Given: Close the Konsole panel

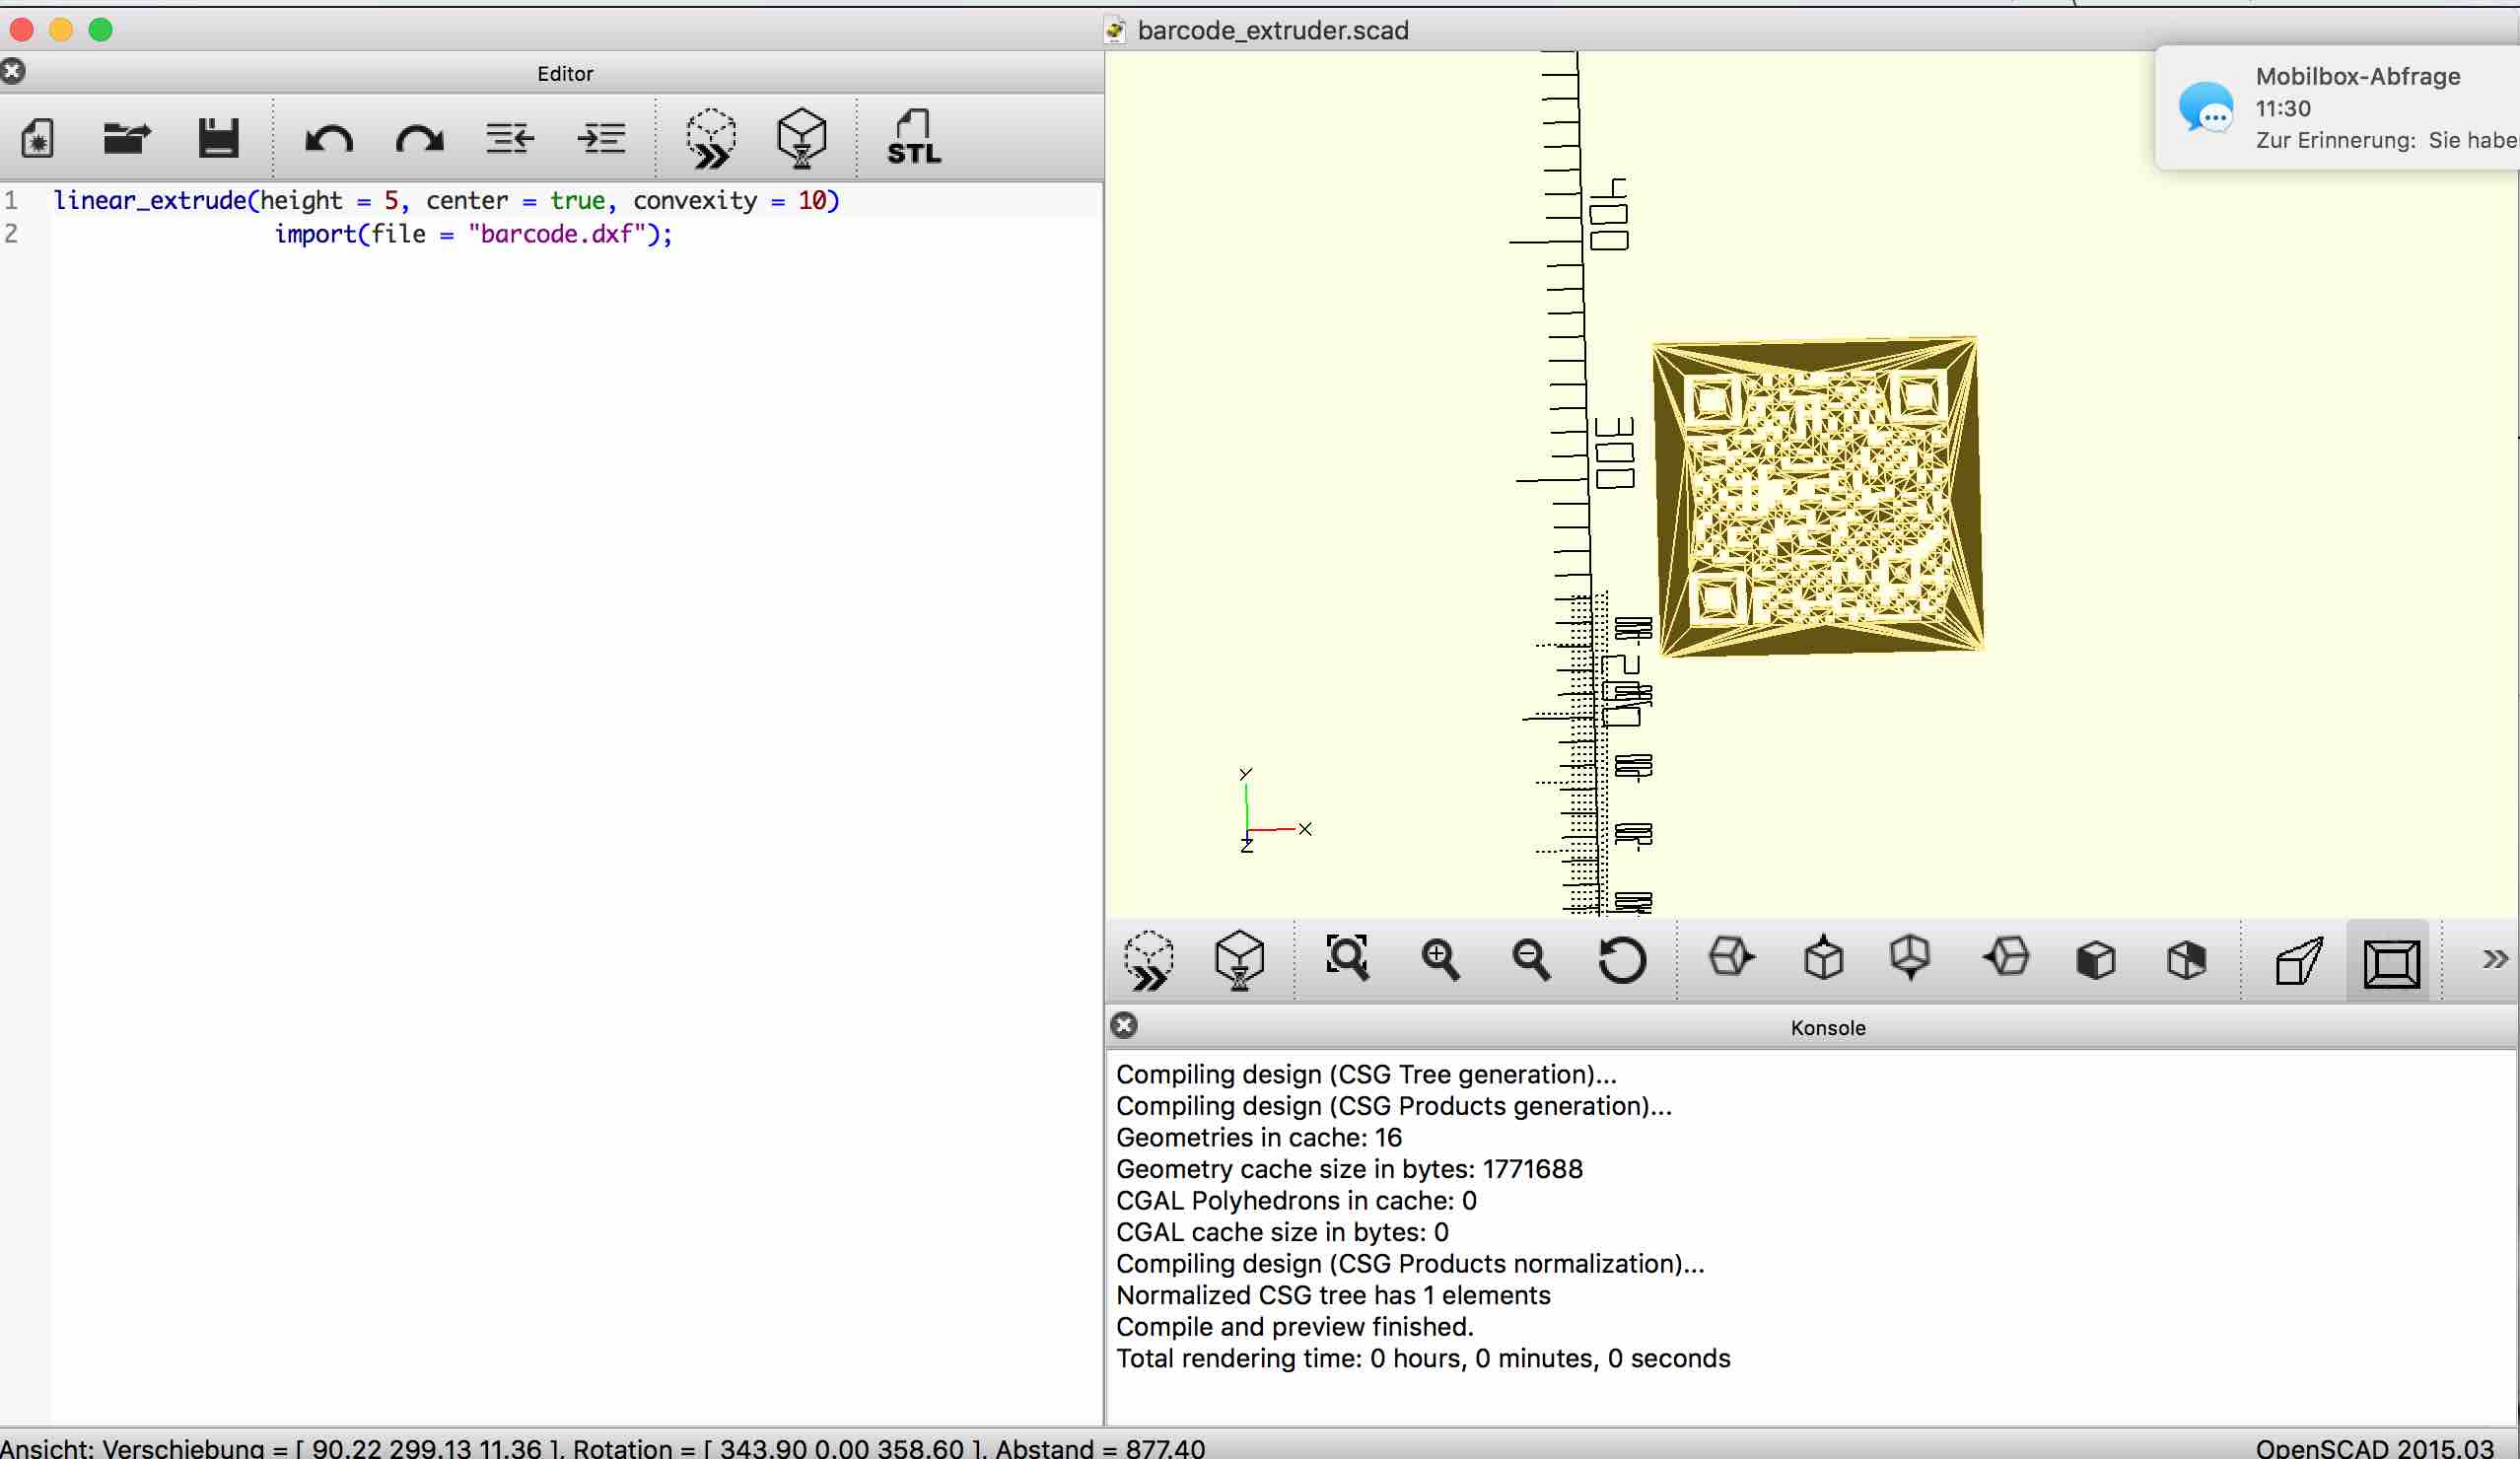Looking at the screenshot, I should coord(1124,1026).
